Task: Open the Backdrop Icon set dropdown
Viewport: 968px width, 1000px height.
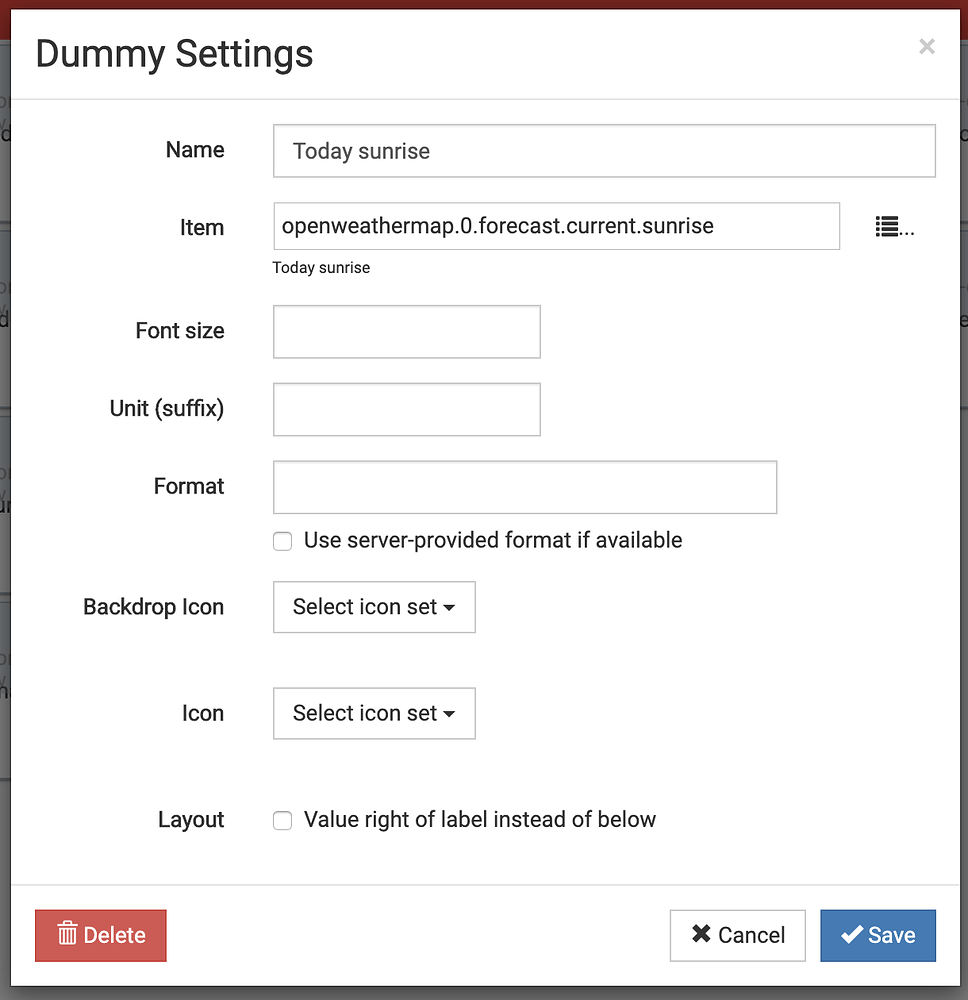Action: click(373, 607)
